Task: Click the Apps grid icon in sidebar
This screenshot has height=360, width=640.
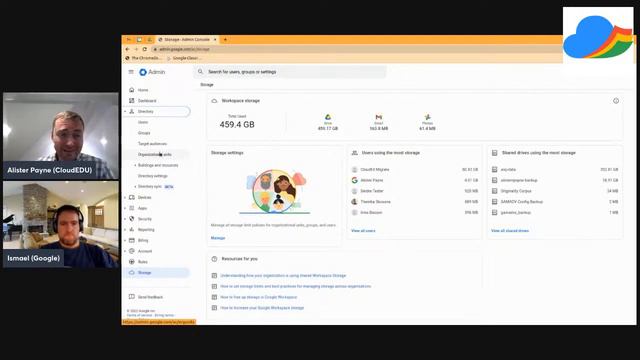Action: (131, 208)
